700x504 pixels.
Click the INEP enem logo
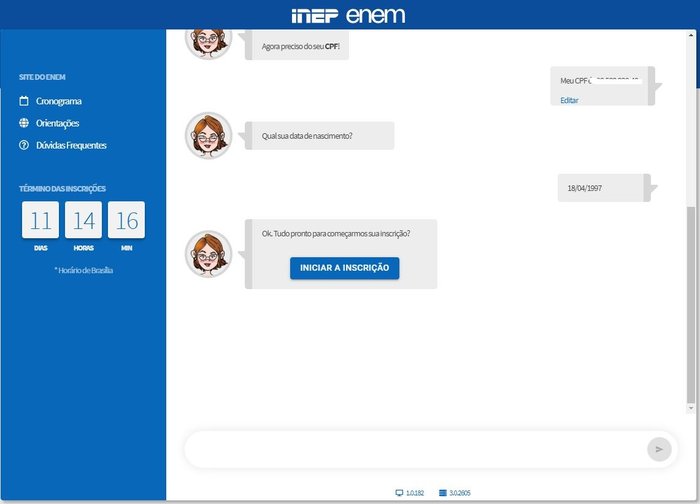348,16
